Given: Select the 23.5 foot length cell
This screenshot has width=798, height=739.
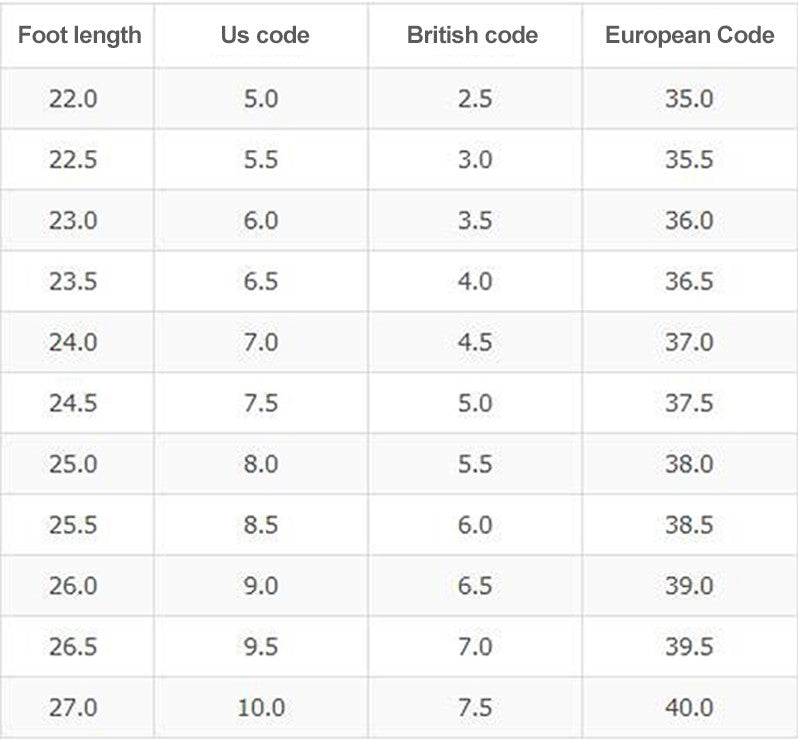Looking at the screenshot, I should click(x=73, y=281).
